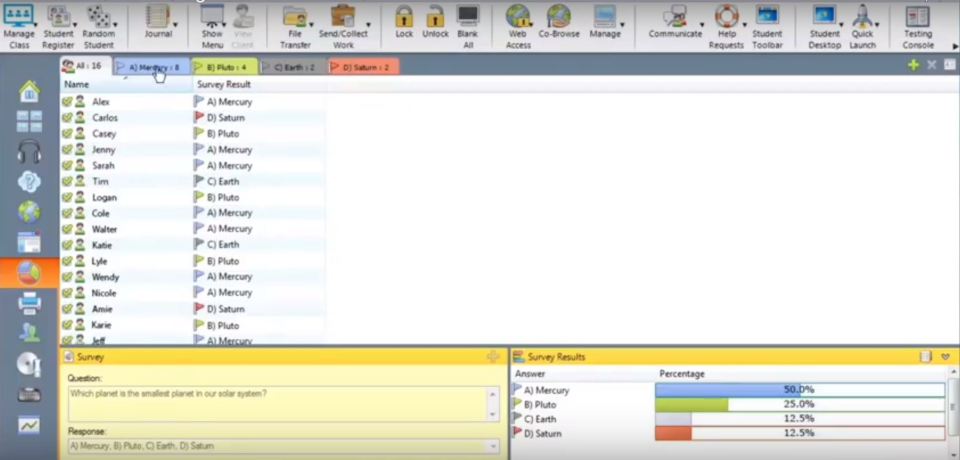Open the Manage Class toolbar button
The image size is (960, 460).
click(19, 26)
